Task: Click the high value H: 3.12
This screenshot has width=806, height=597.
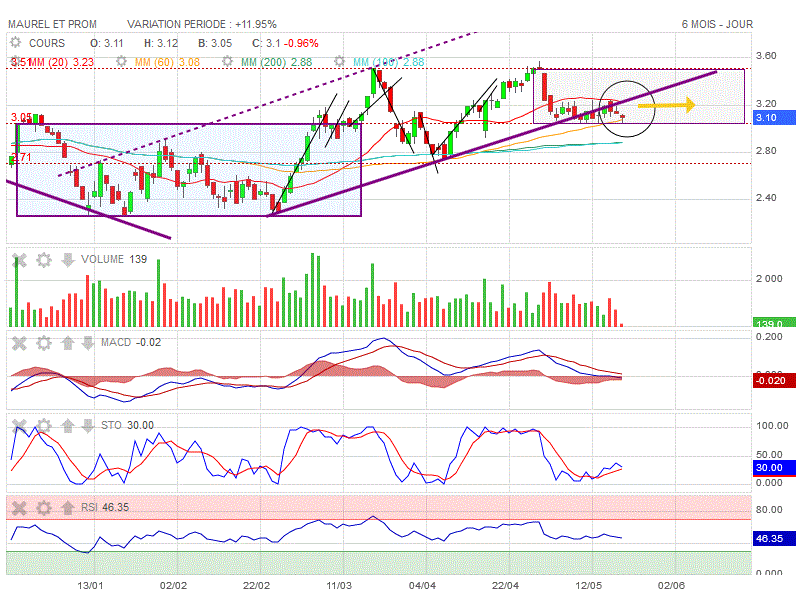Action: pos(161,43)
